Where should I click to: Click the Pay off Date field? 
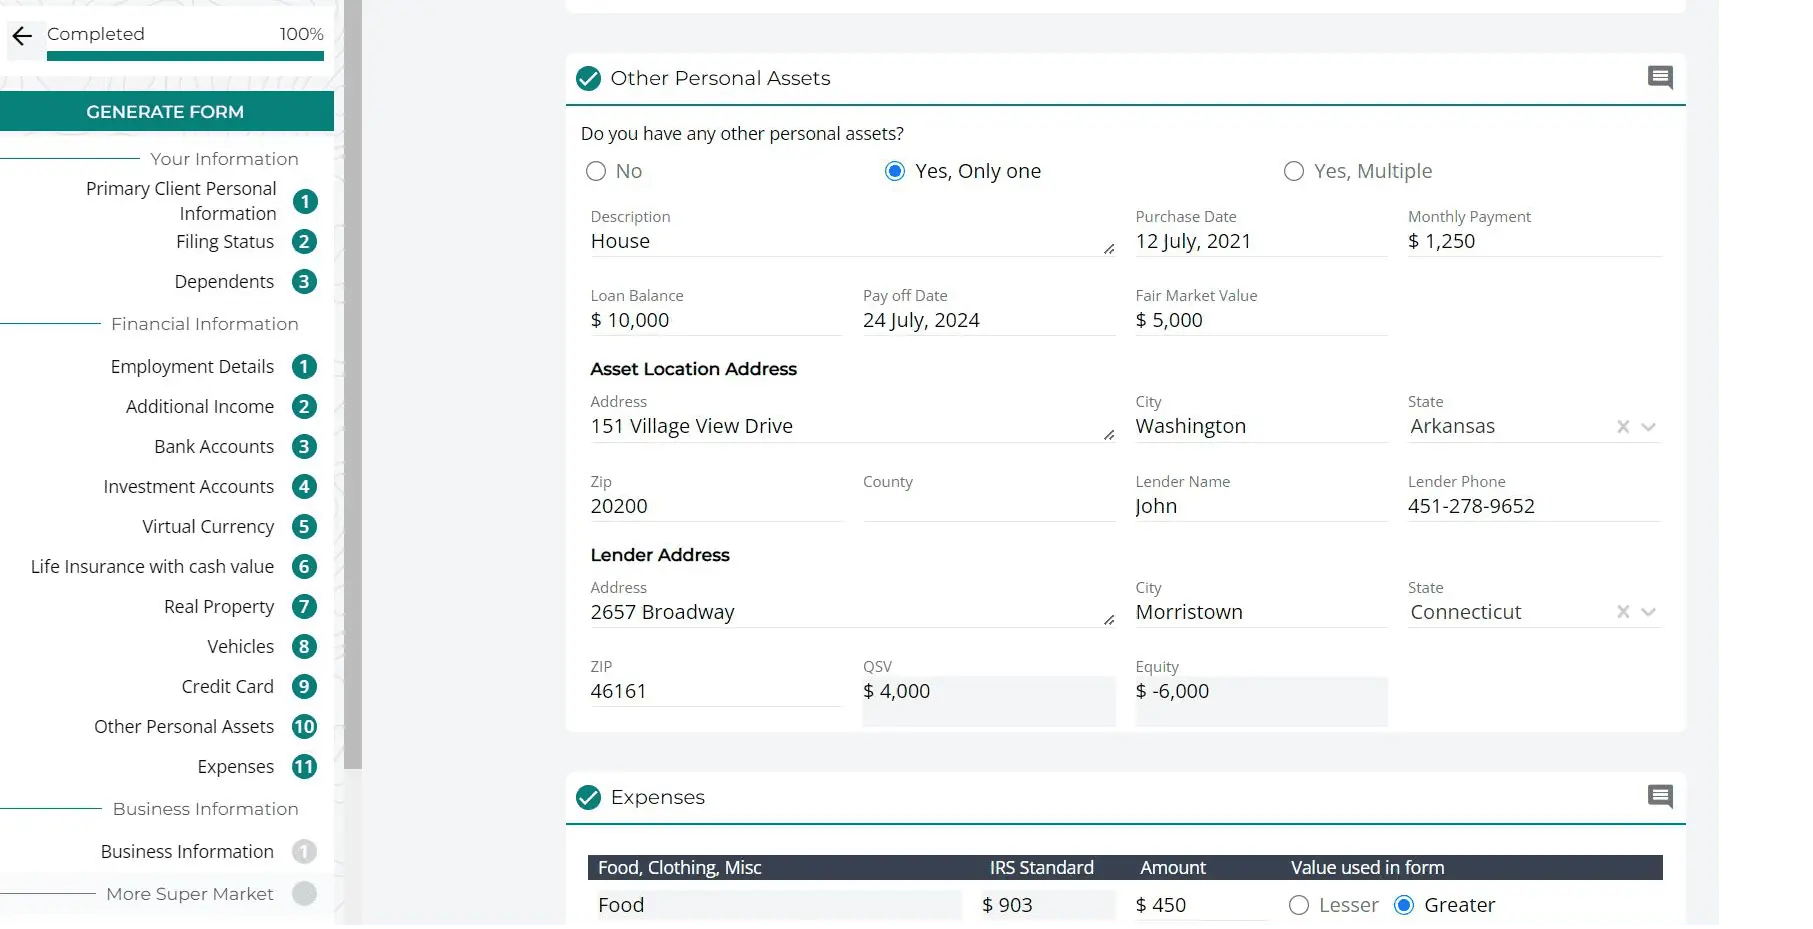point(988,320)
